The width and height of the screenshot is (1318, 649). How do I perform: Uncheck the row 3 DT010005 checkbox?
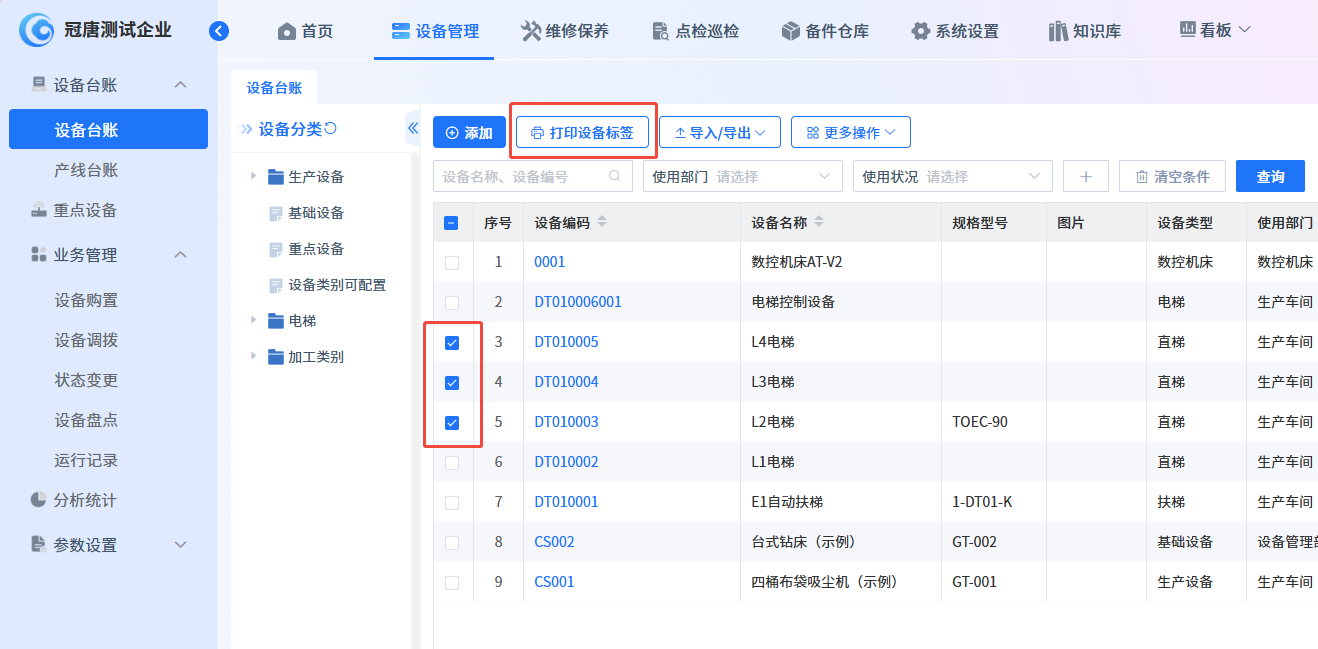pyautogui.click(x=452, y=343)
